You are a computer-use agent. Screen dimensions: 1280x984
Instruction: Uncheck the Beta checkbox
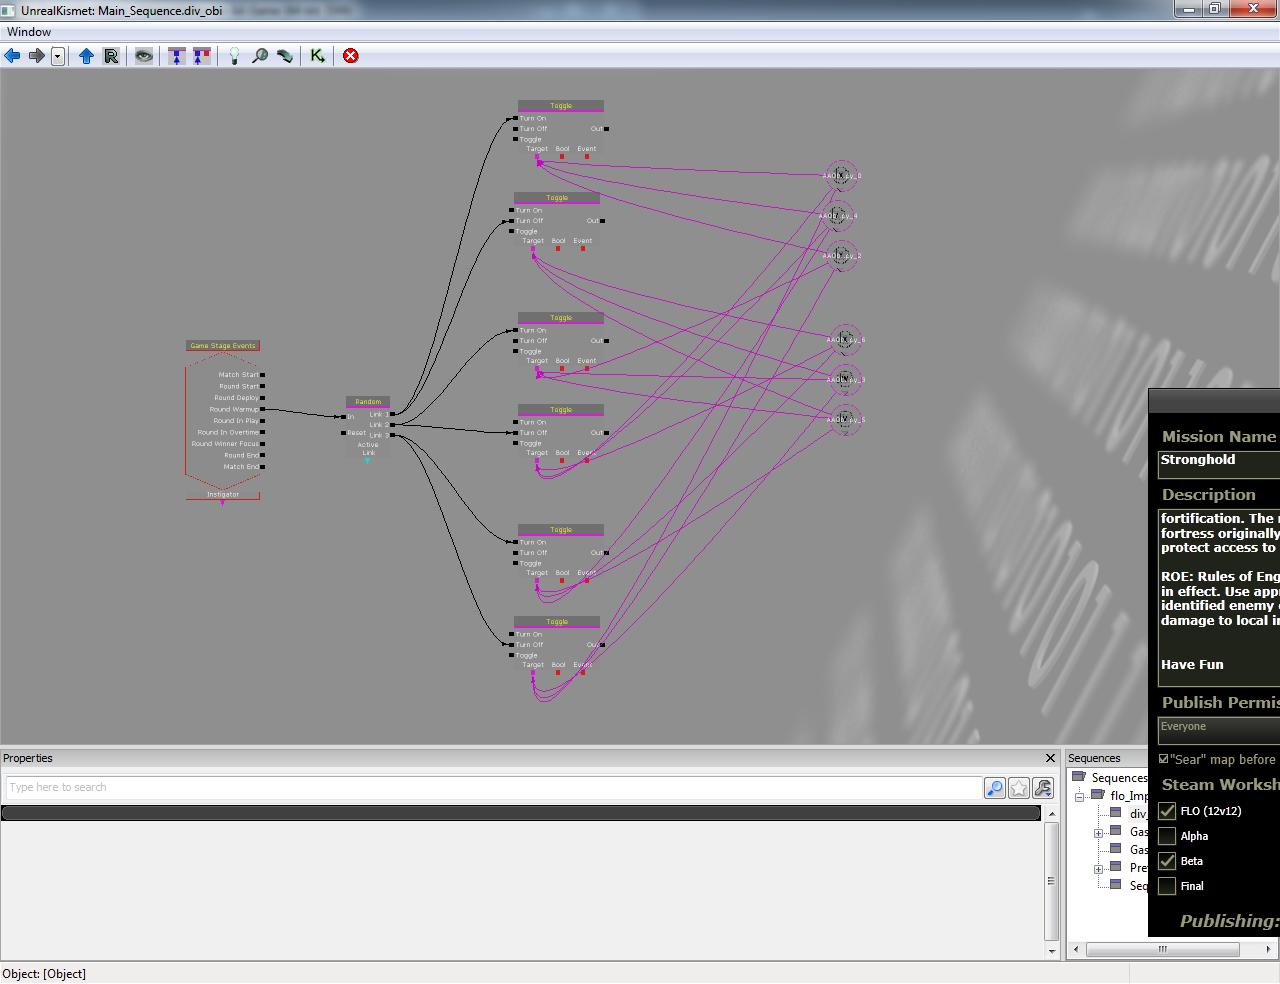1167,861
